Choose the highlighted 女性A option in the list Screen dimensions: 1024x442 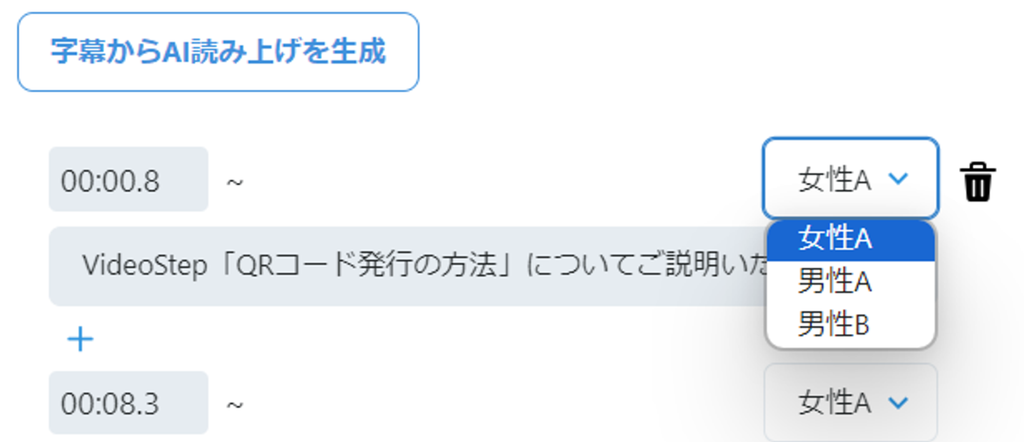(850, 240)
